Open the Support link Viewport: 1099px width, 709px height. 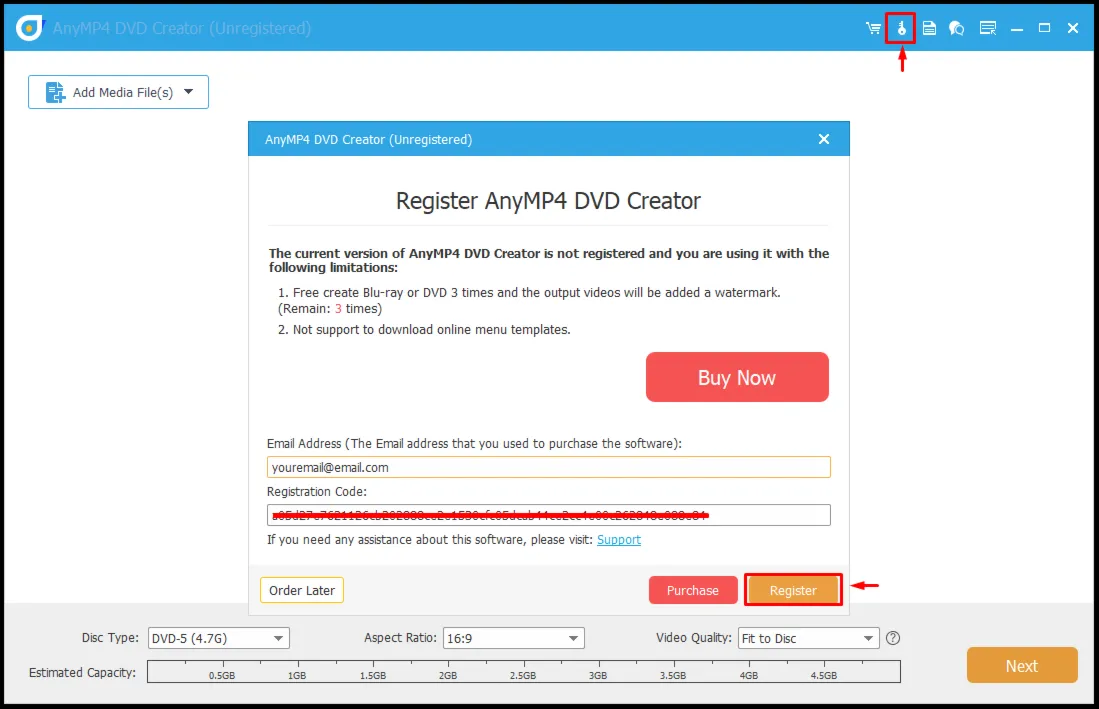pos(619,539)
